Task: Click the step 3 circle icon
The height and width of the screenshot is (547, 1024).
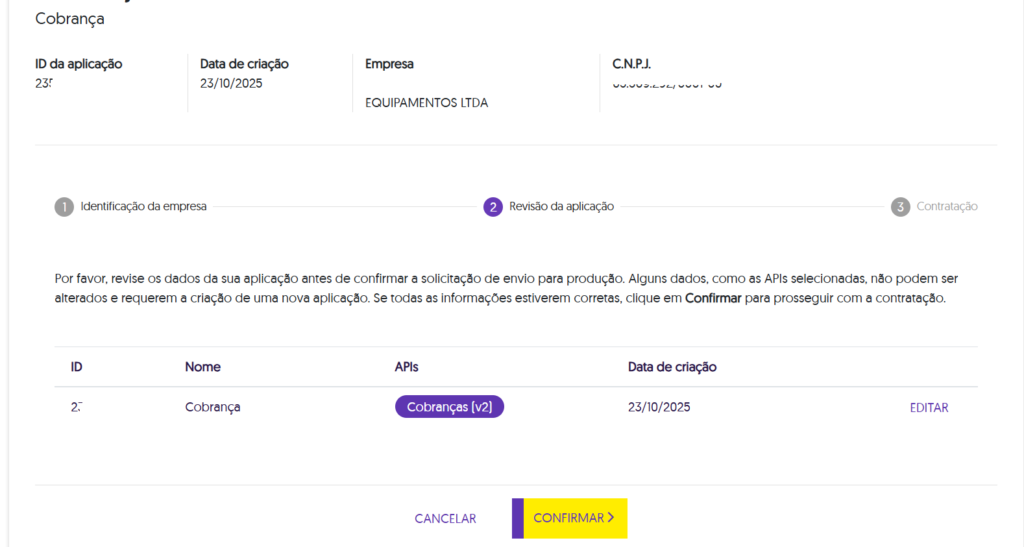Action: click(x=900, y=207)
